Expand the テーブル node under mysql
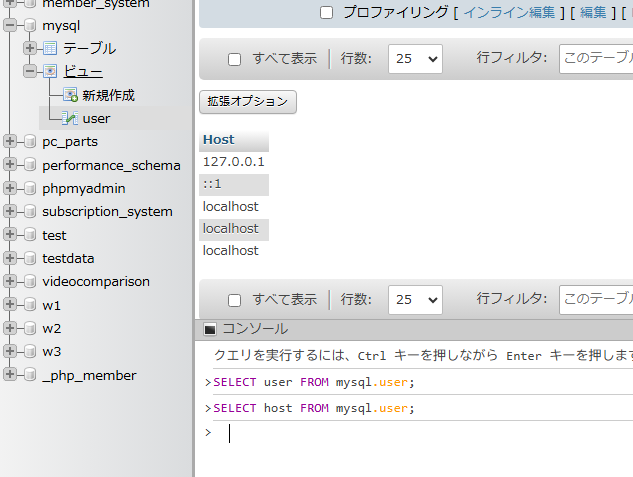The height and width of the screenshot is (477, 633). (x=30, y=48)
